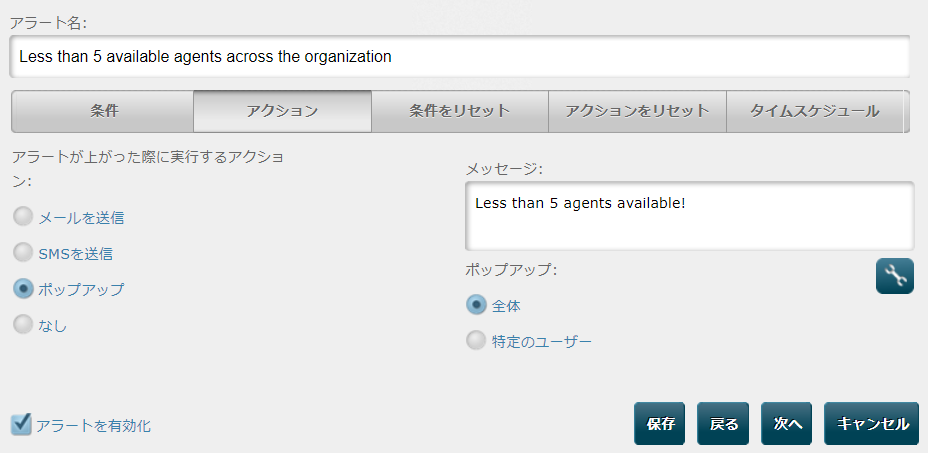The height and width of the screenshot is (453, 928).
Task: Toggle the アラートを有効化 checkbox
Action: (x=21, y=425)
